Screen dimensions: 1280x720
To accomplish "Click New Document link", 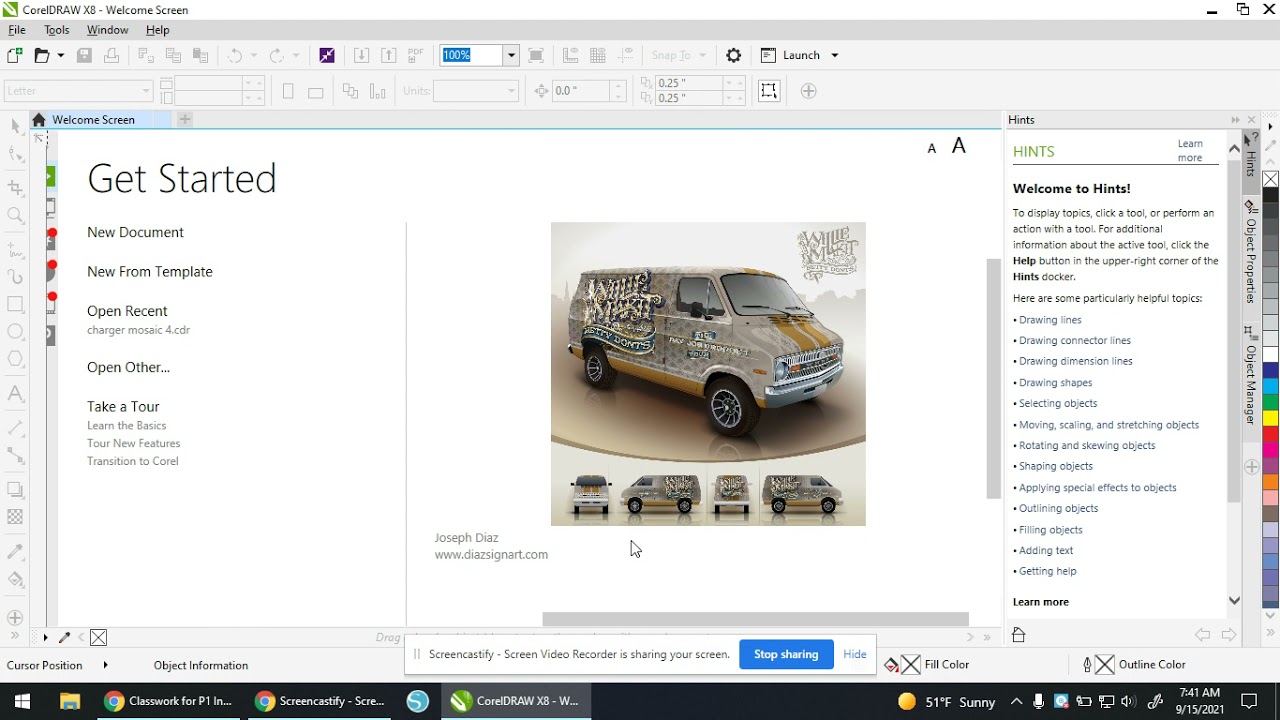I will pos(135,232).
